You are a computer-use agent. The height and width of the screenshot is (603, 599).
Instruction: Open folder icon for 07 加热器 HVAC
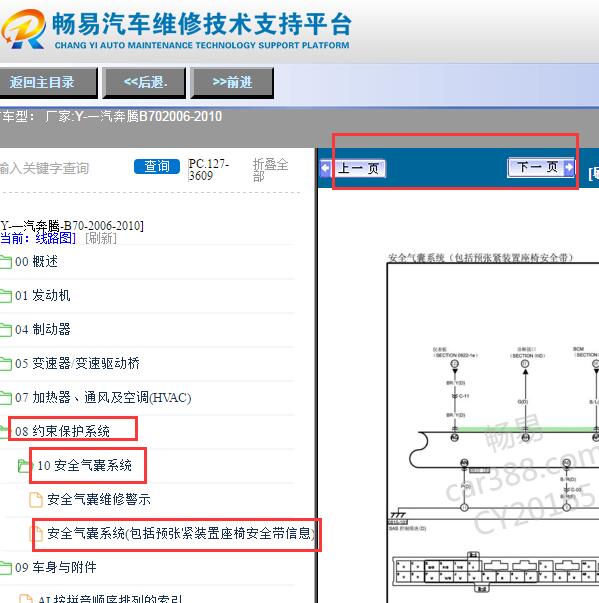(5, 398)
